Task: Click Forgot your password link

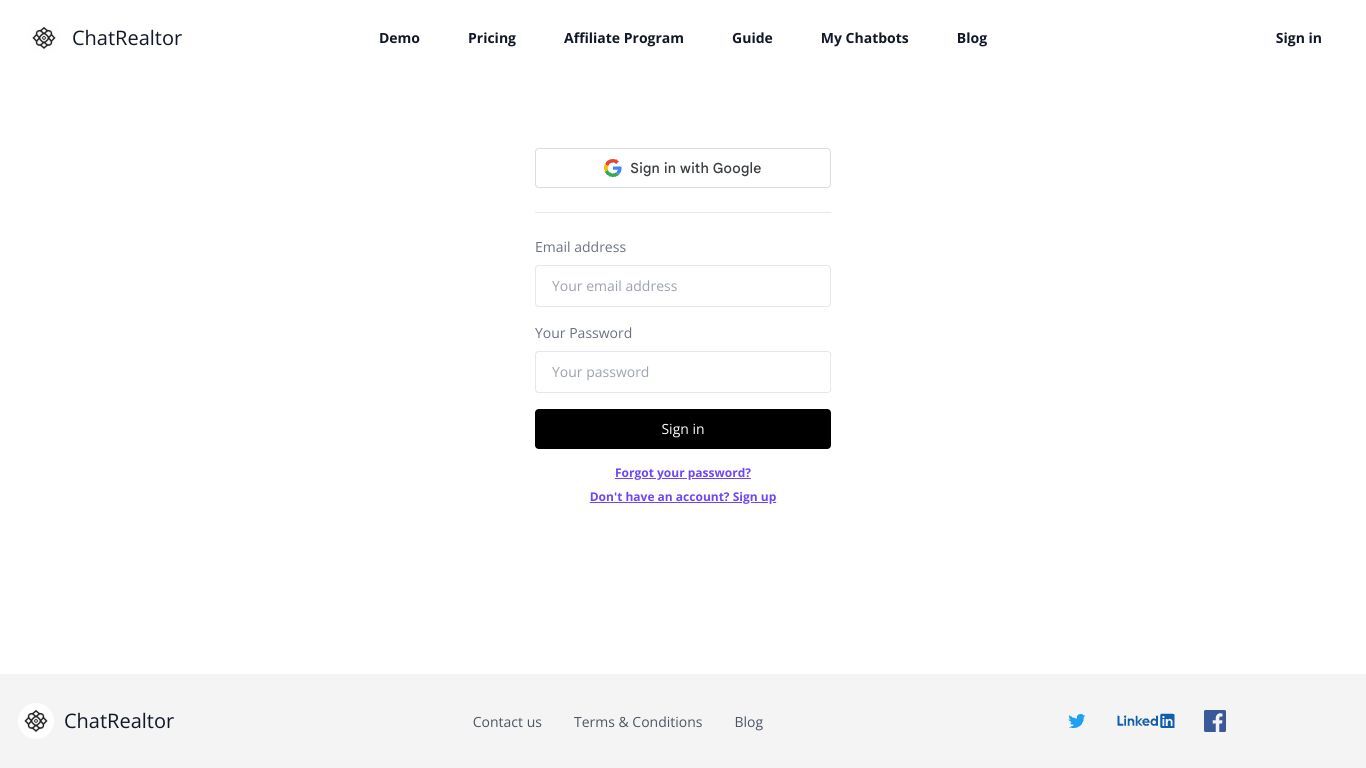Action: pos(683,473)
